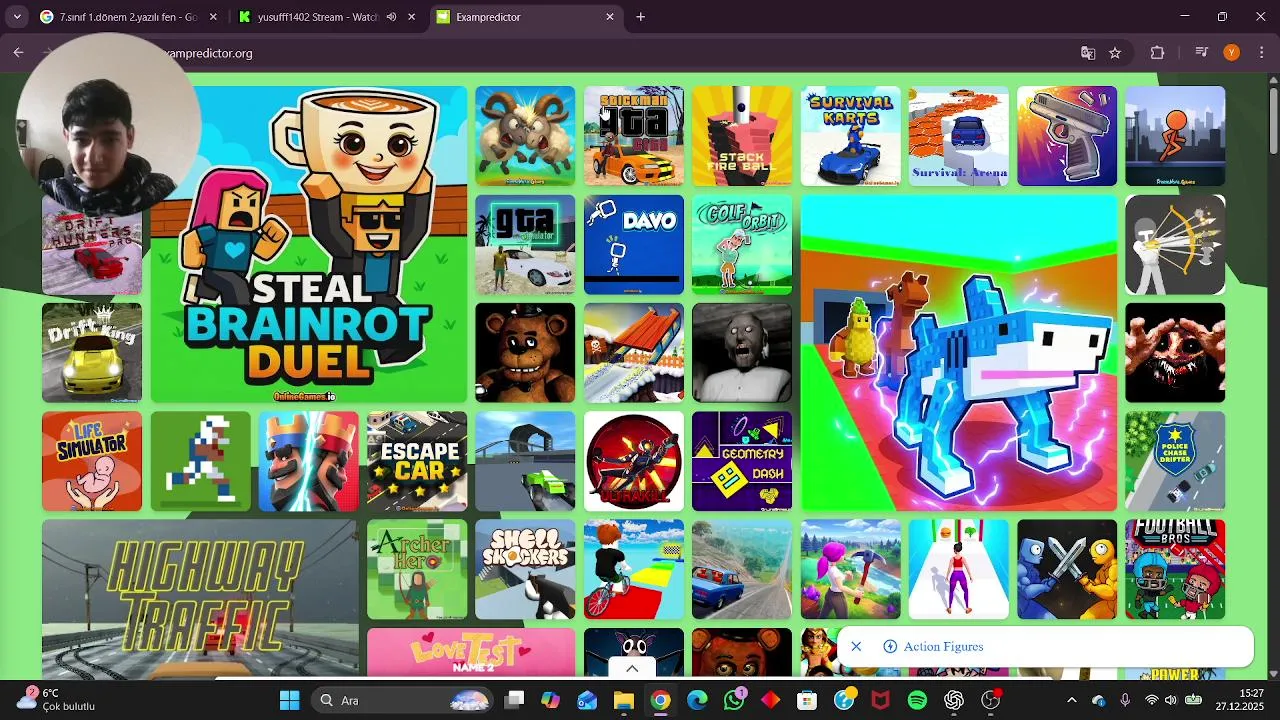Open the Chrome media control button

(1202, 53)
